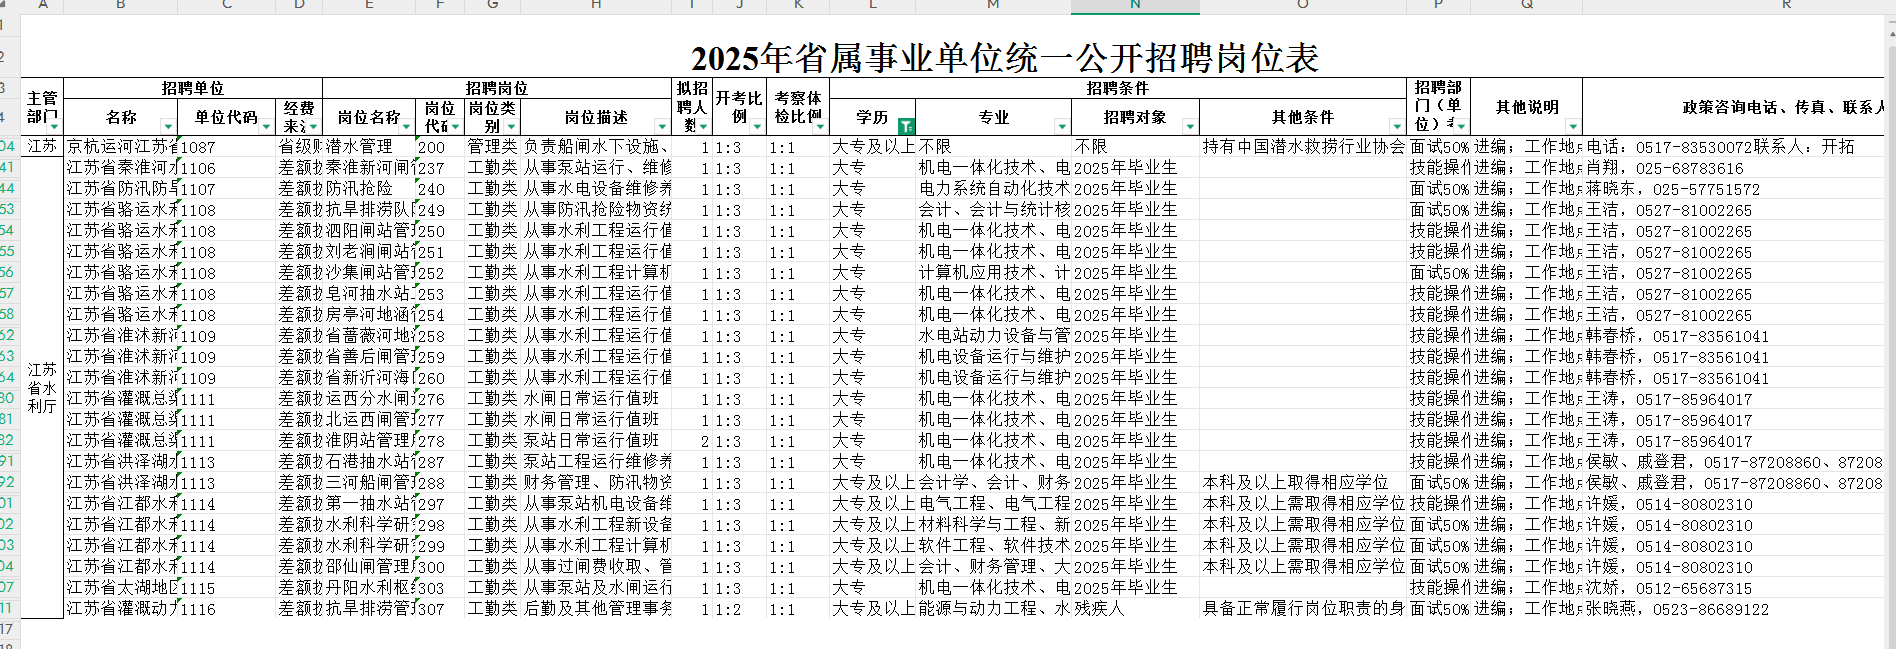The image size is (1896, 649).
Task: Open the active filter icon on 学历 column
Action: (x=905, y=126)
